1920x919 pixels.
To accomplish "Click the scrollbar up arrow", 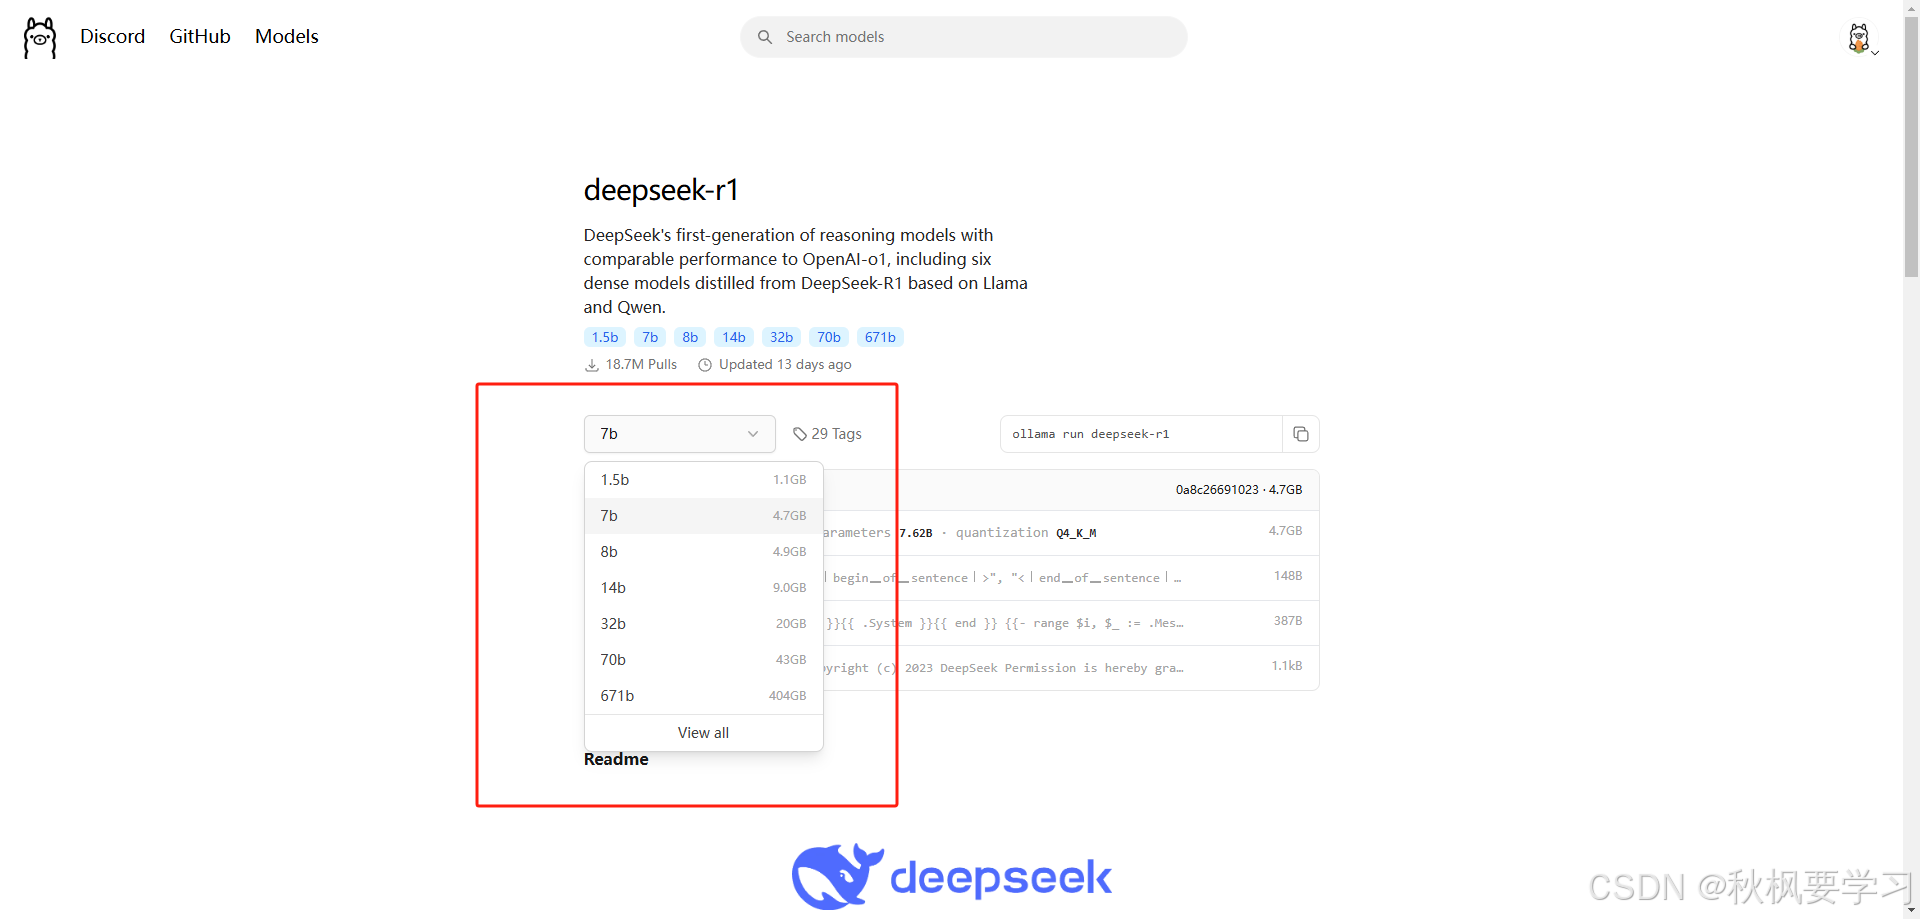I will pos(1911,7).
